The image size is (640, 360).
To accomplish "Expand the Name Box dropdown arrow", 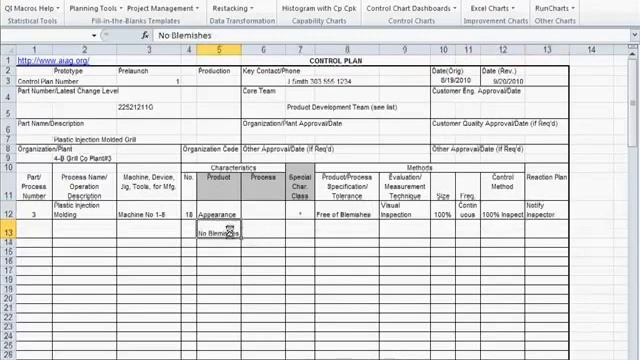I will (x=94, y=36).
